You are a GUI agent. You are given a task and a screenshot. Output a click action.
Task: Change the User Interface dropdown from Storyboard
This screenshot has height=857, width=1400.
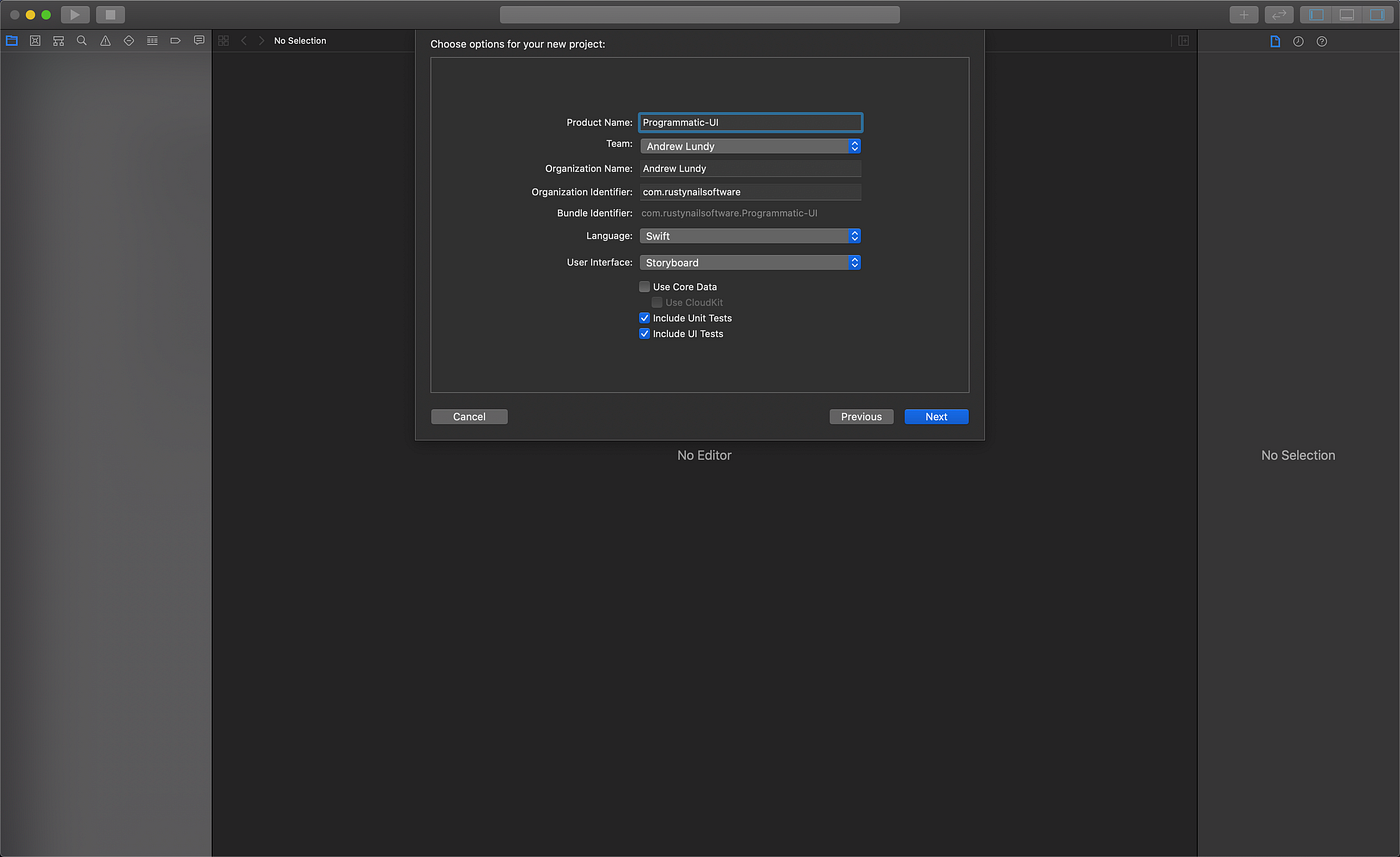(750, 262)
